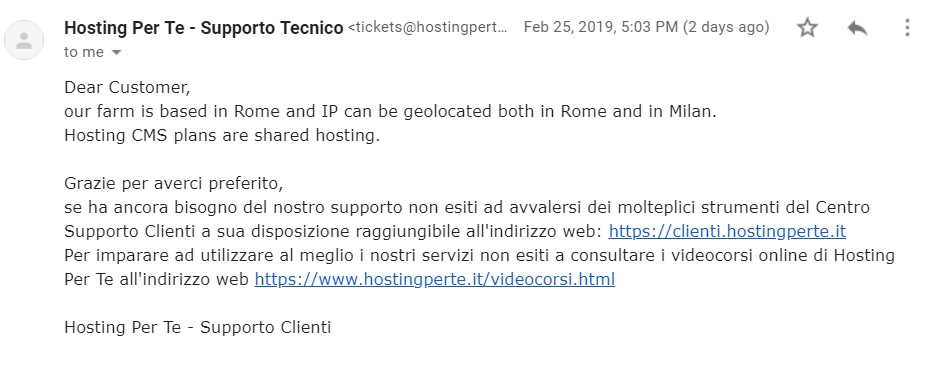Click sender name 'Hosting Per Te - Supporto Tecnico'
The image size is (934, 372).
(x=203, y=27)
